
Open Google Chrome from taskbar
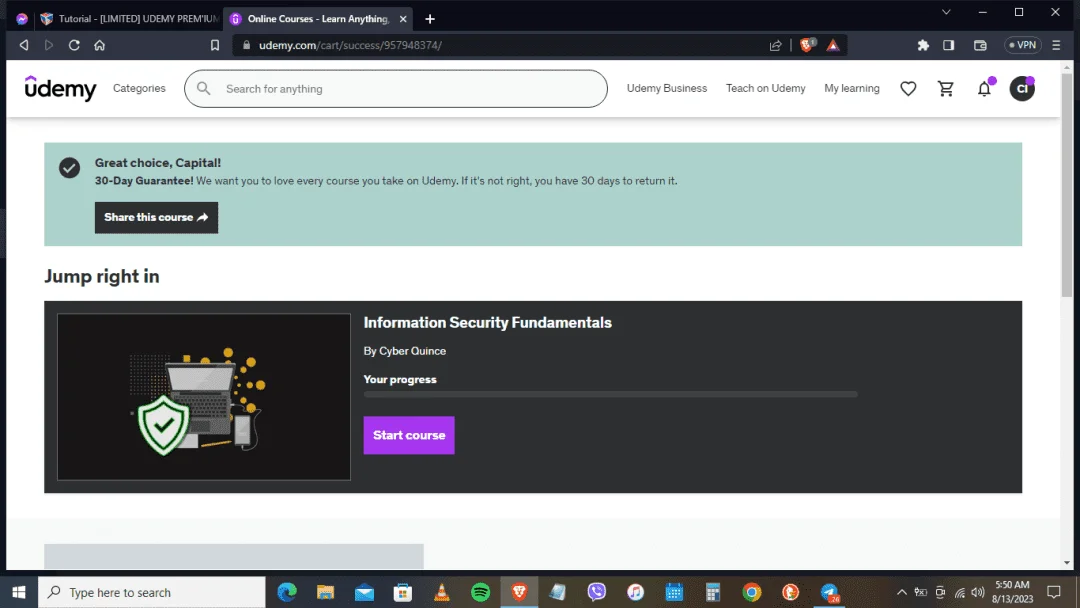tap(751, 592)
